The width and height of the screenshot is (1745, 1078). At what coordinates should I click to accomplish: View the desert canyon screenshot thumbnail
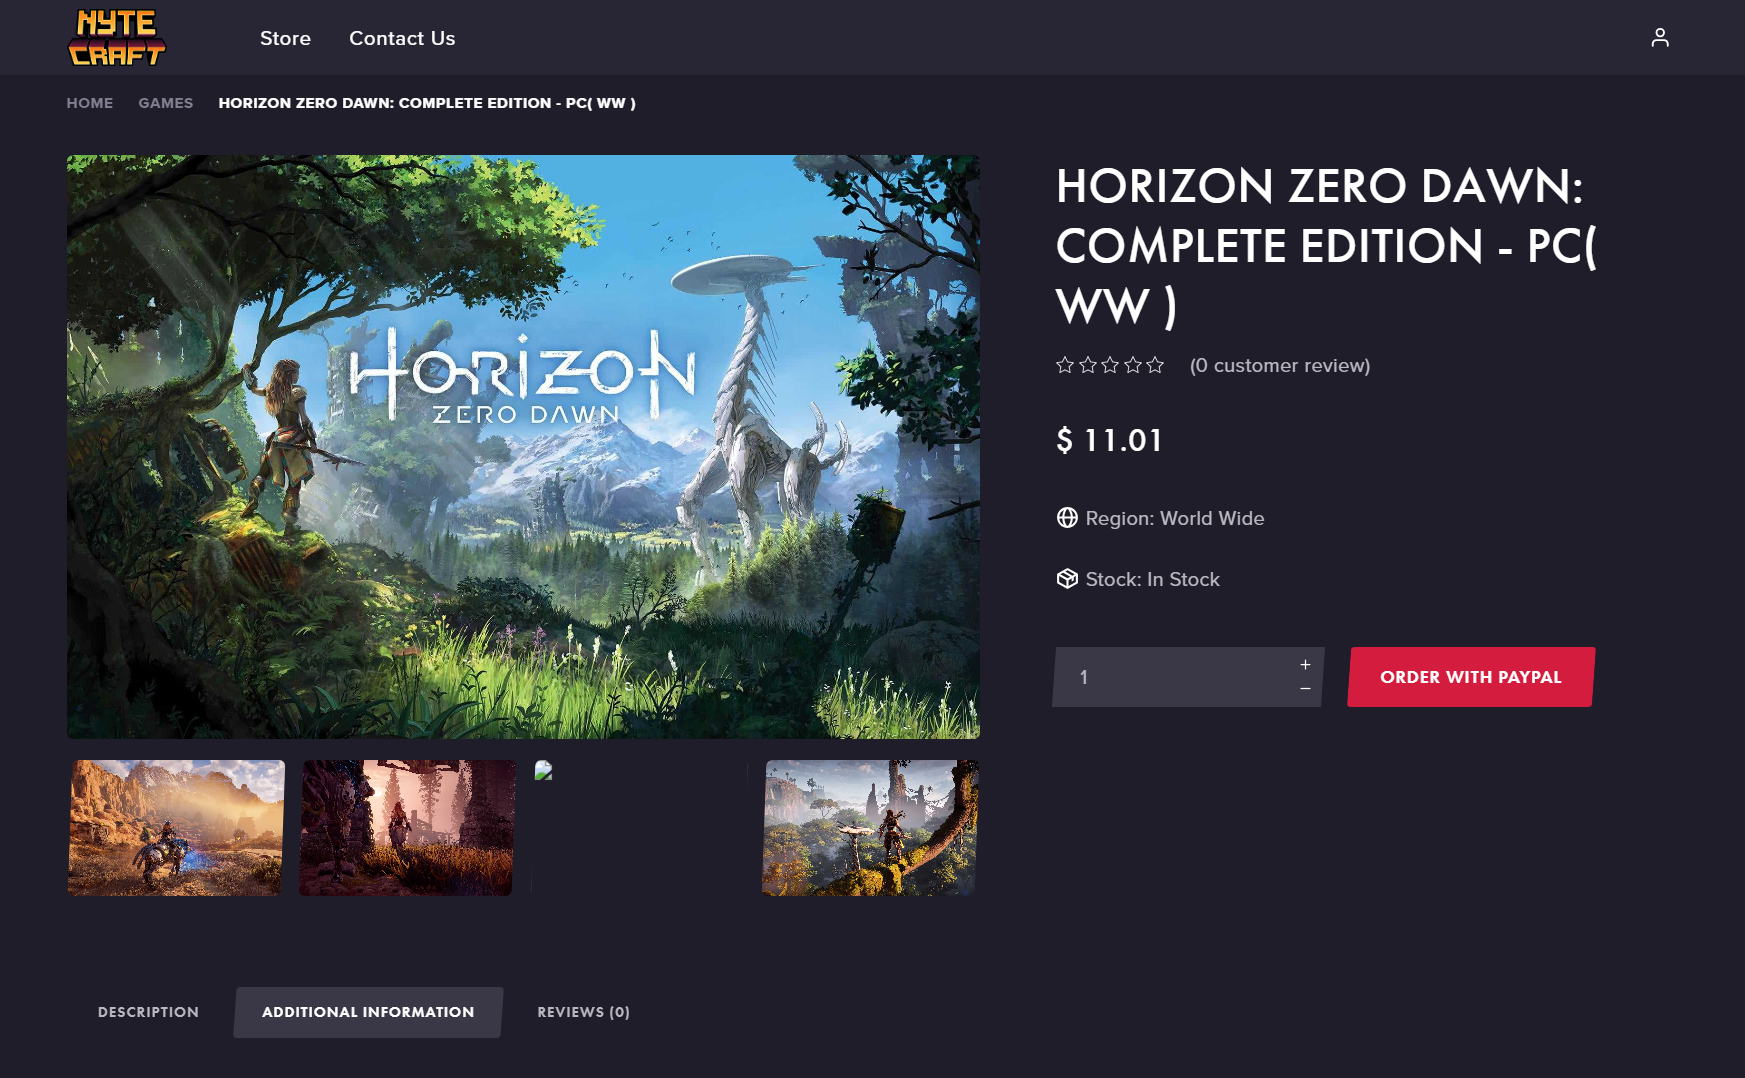tap(176, 827)
